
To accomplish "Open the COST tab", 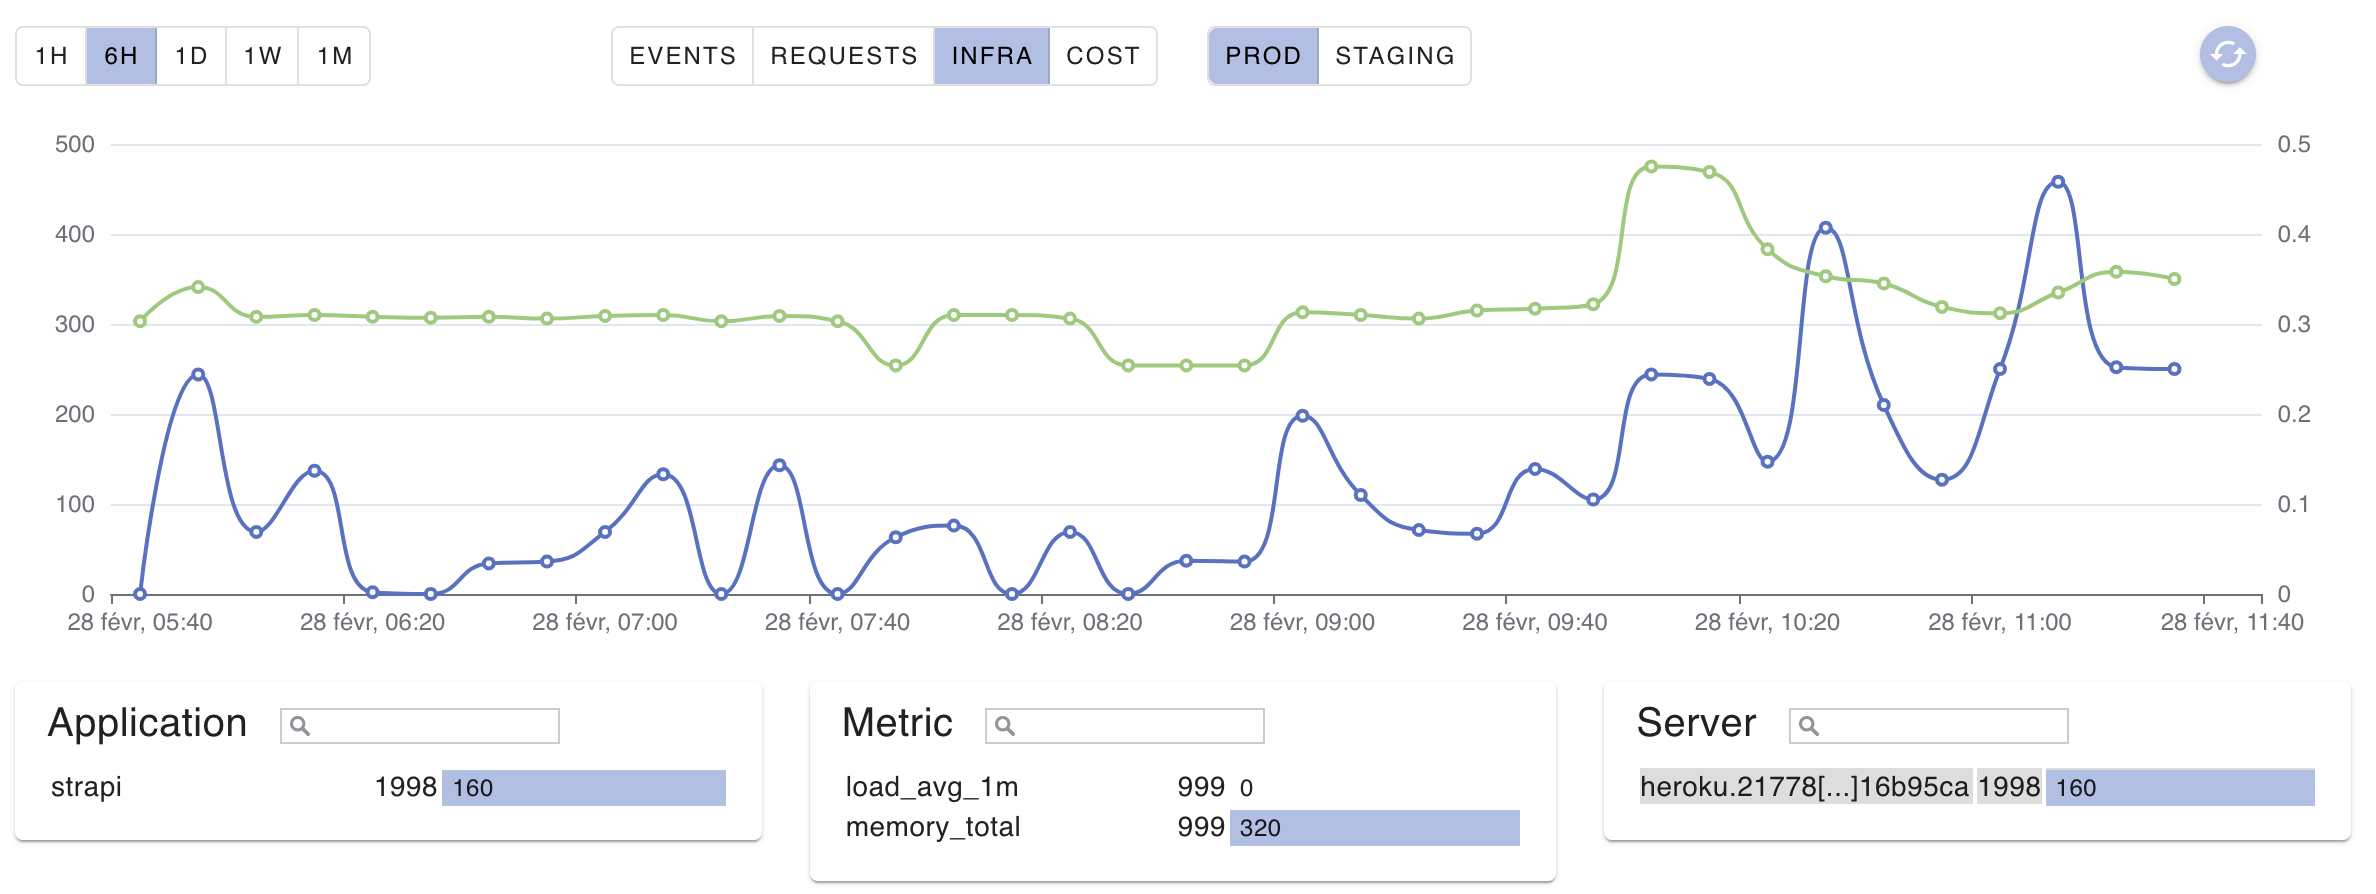I will click(1103, 56).
